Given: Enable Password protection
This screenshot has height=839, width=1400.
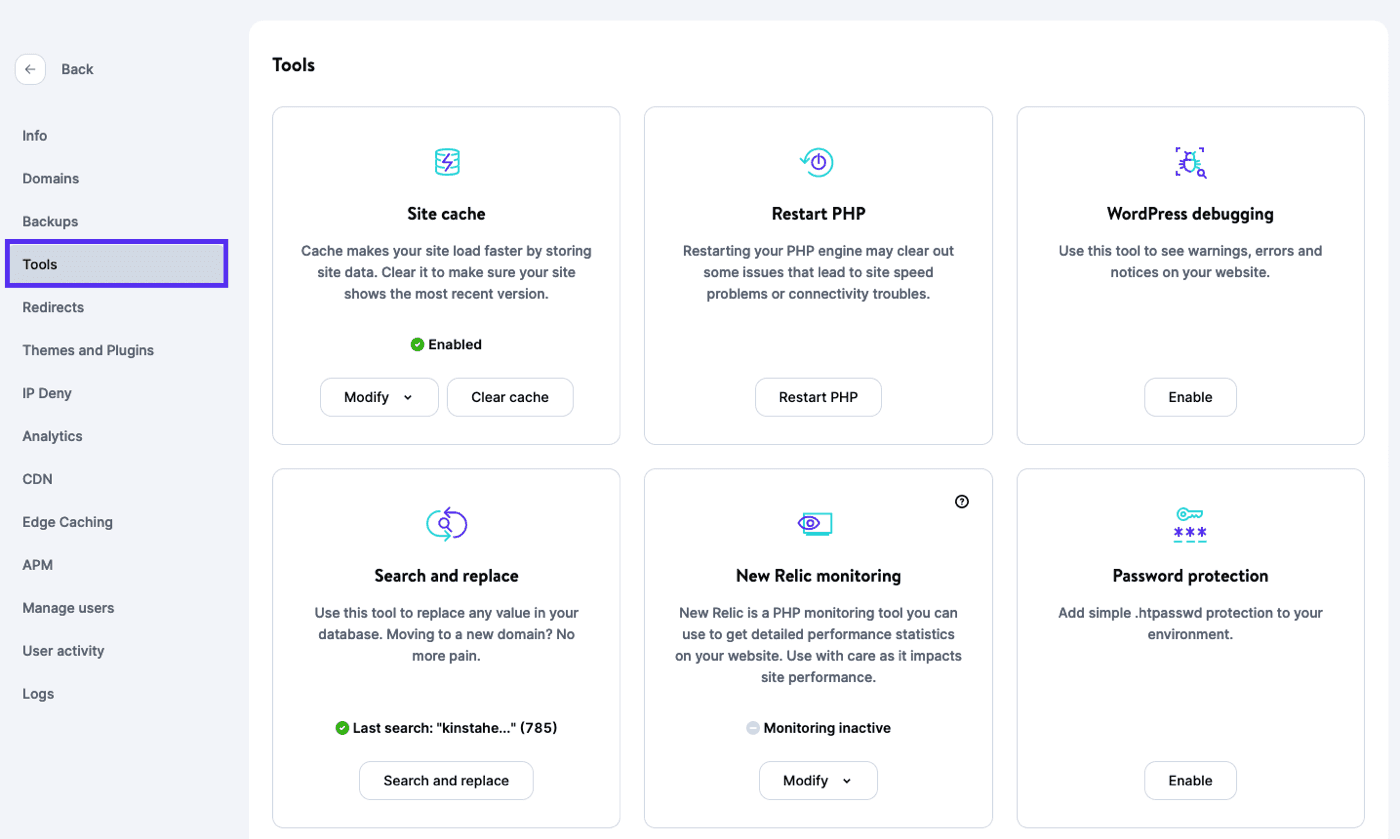Looking at the screenshot, I should coord(1190,781).
